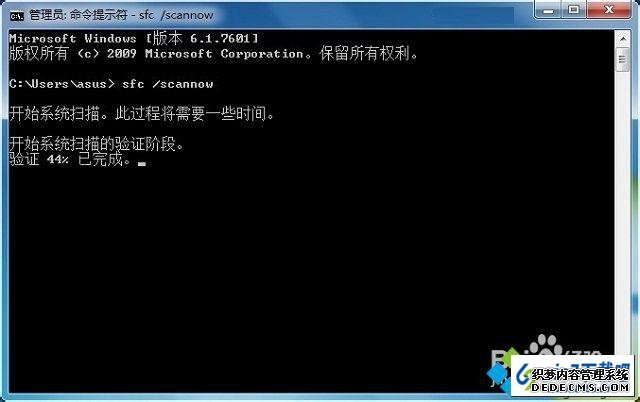
Task: Click the line 开始系统扫描。此过程将需要一些时间。
Action: coord(142,113)
